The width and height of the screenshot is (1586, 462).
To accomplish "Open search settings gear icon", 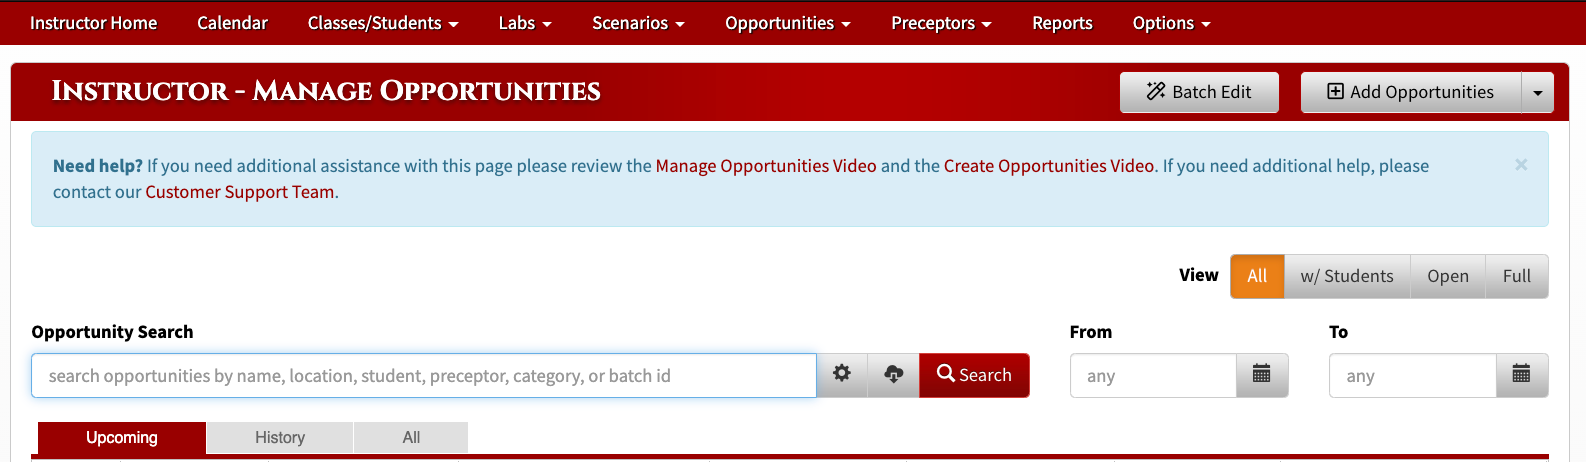I will click(x=842, y=375).
